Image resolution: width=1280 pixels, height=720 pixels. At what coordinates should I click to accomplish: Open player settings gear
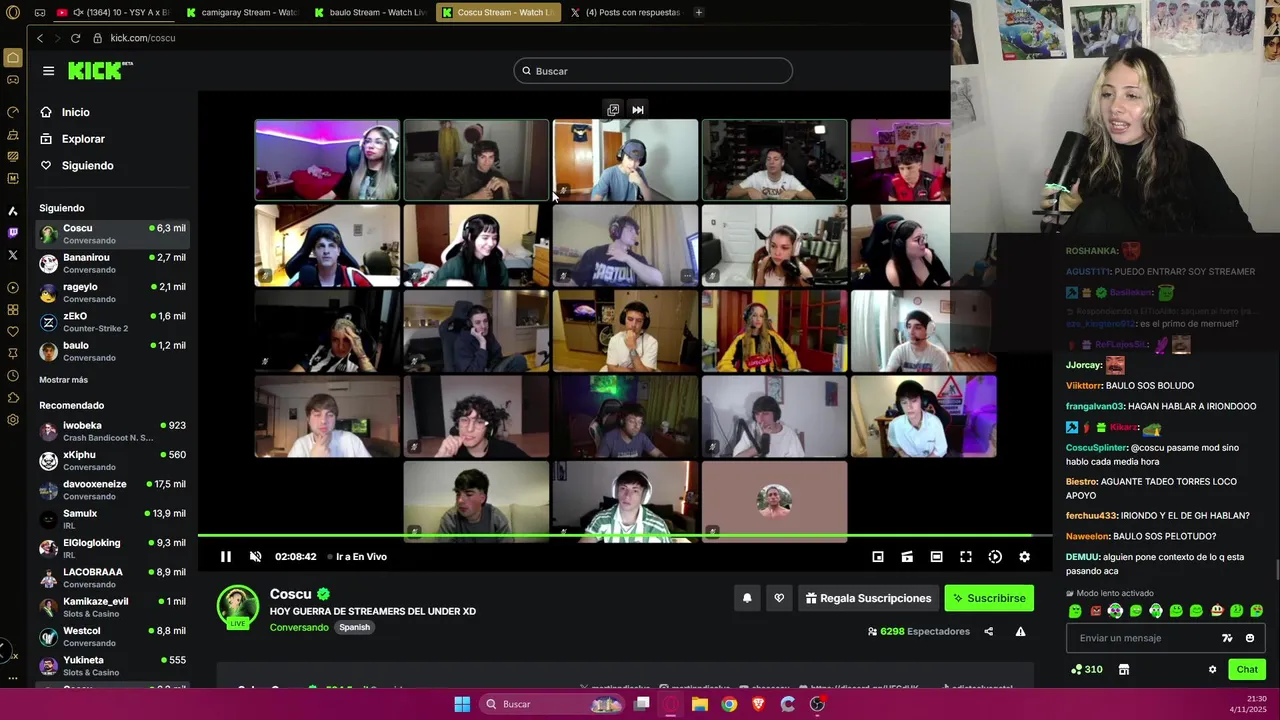1024,557
